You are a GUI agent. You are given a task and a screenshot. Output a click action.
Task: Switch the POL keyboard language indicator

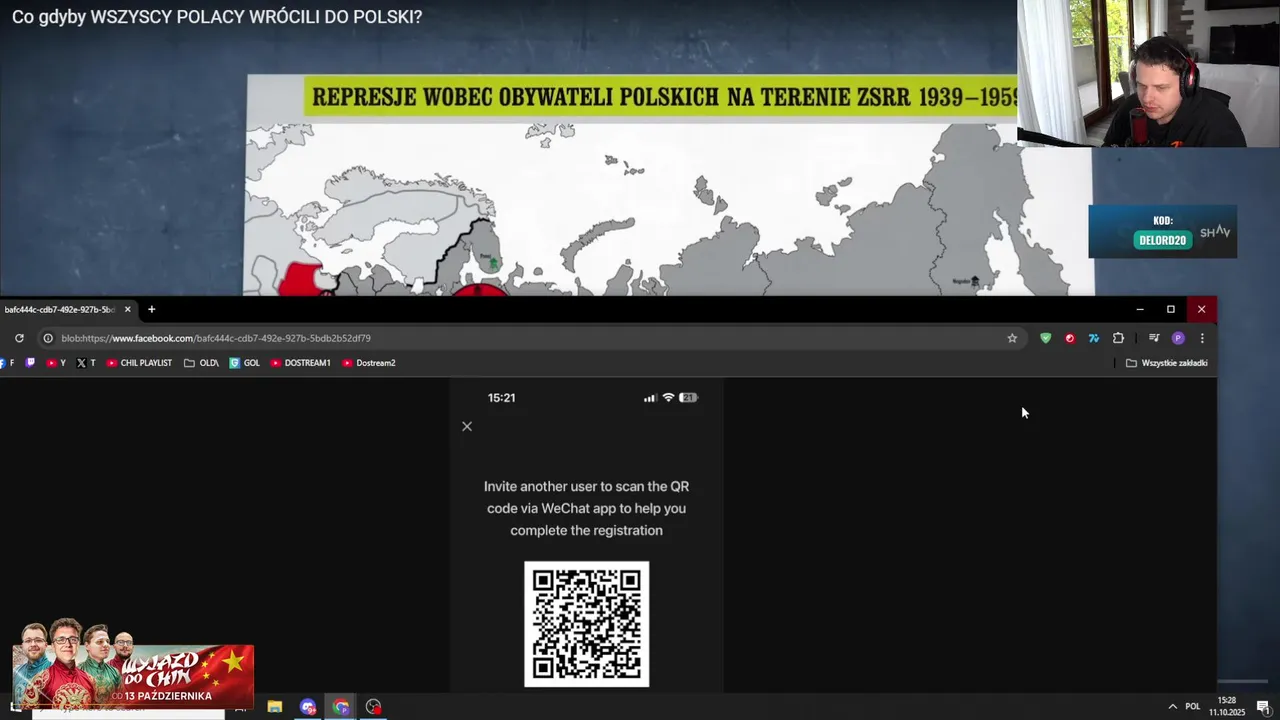coord(1193,707)
